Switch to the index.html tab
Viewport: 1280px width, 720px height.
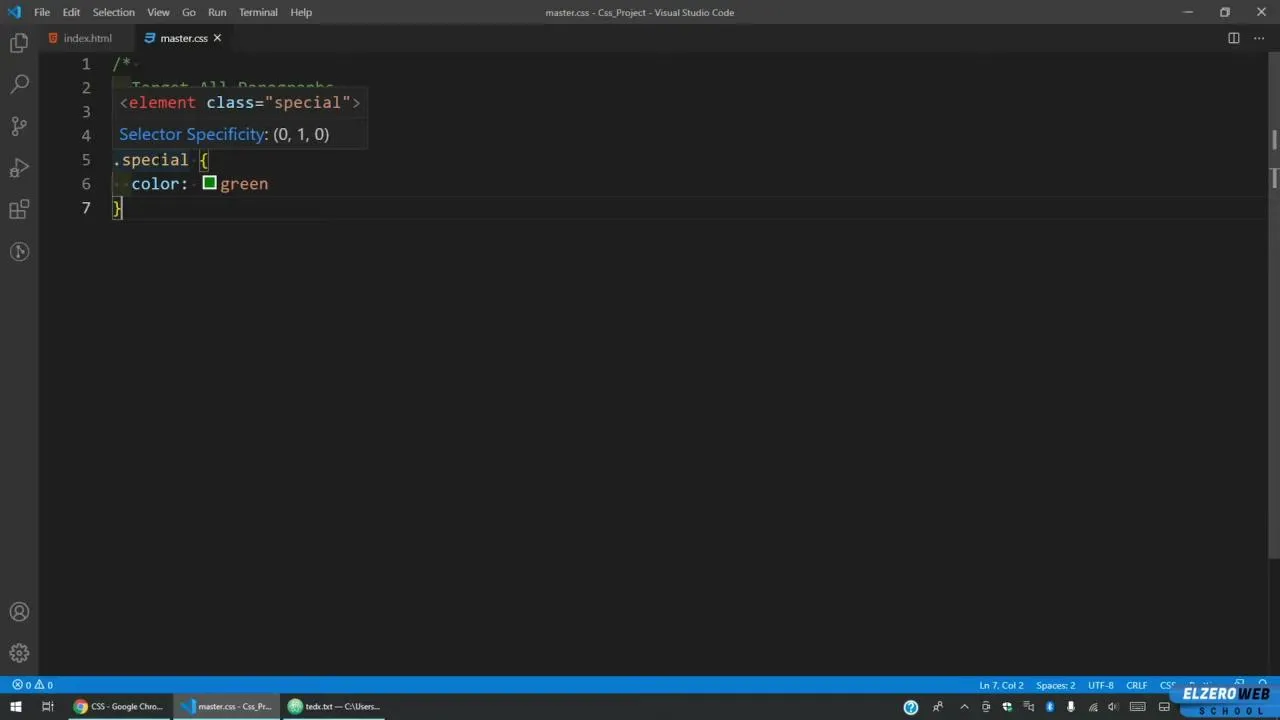(86, 38)
